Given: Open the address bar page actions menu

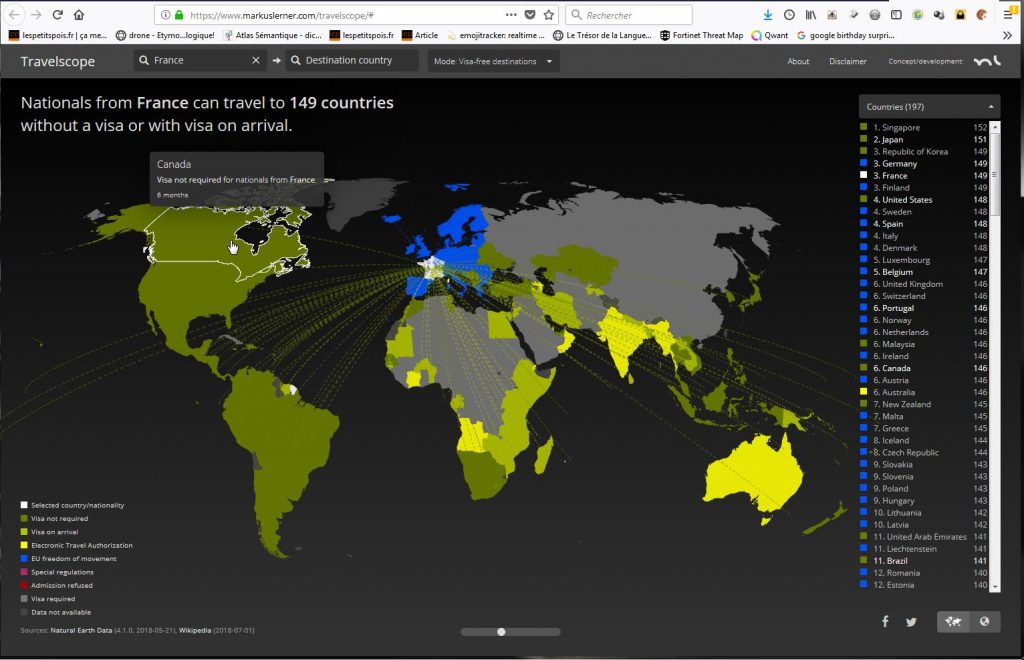Looking at the screenshot, I should click(512, 15).
